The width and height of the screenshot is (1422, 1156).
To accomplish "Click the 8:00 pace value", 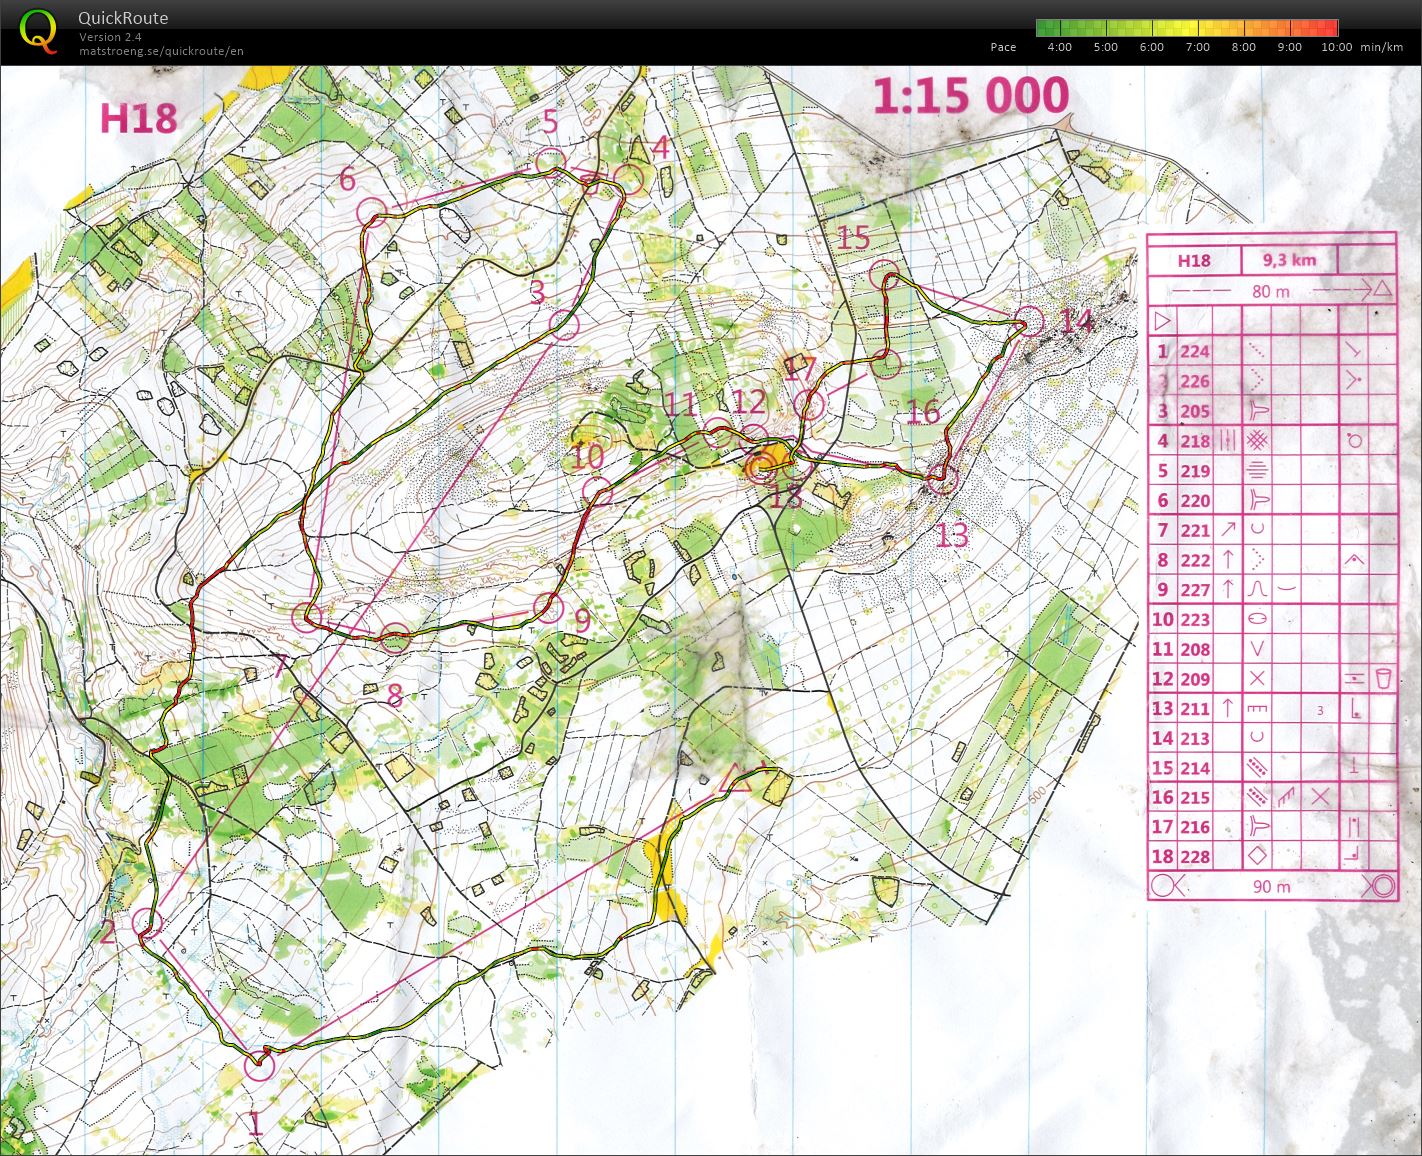I will [1243, 47].
